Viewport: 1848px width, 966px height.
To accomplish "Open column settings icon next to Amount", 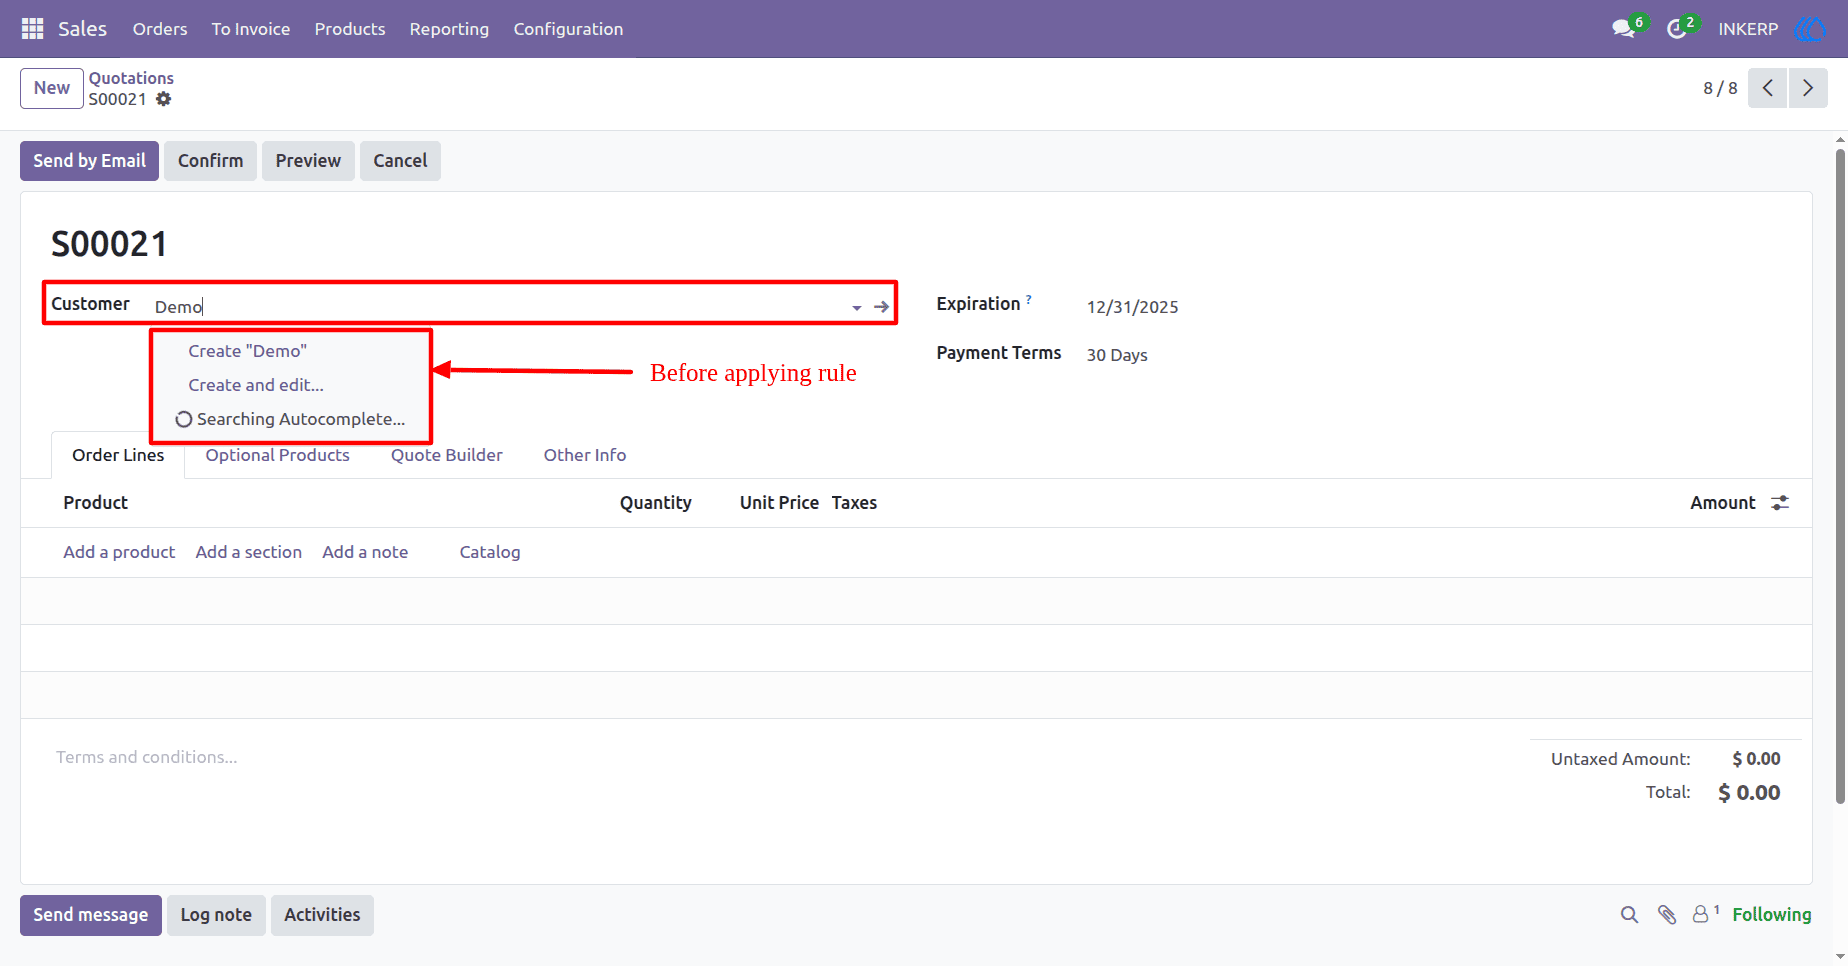I will pos(1780,503).
